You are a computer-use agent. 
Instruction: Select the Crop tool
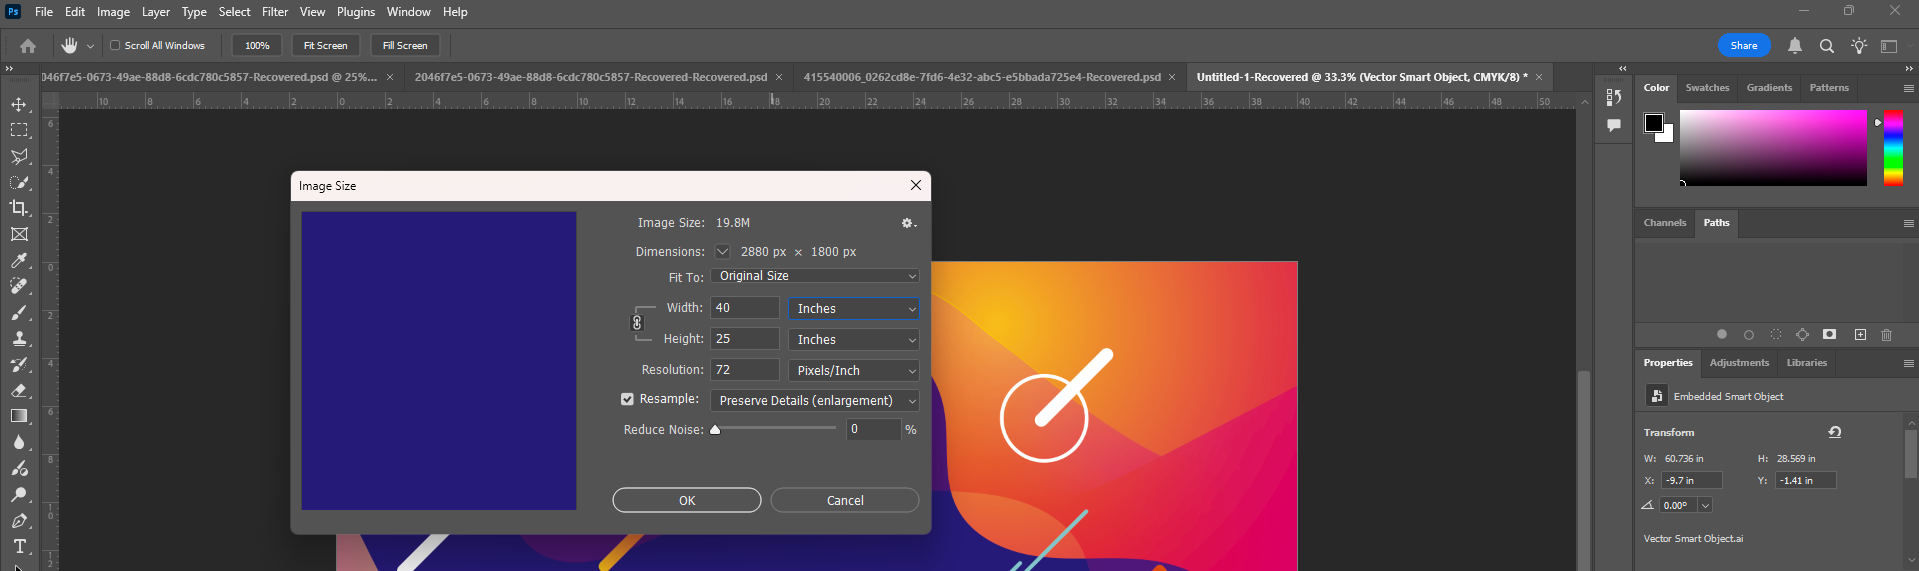19,208
